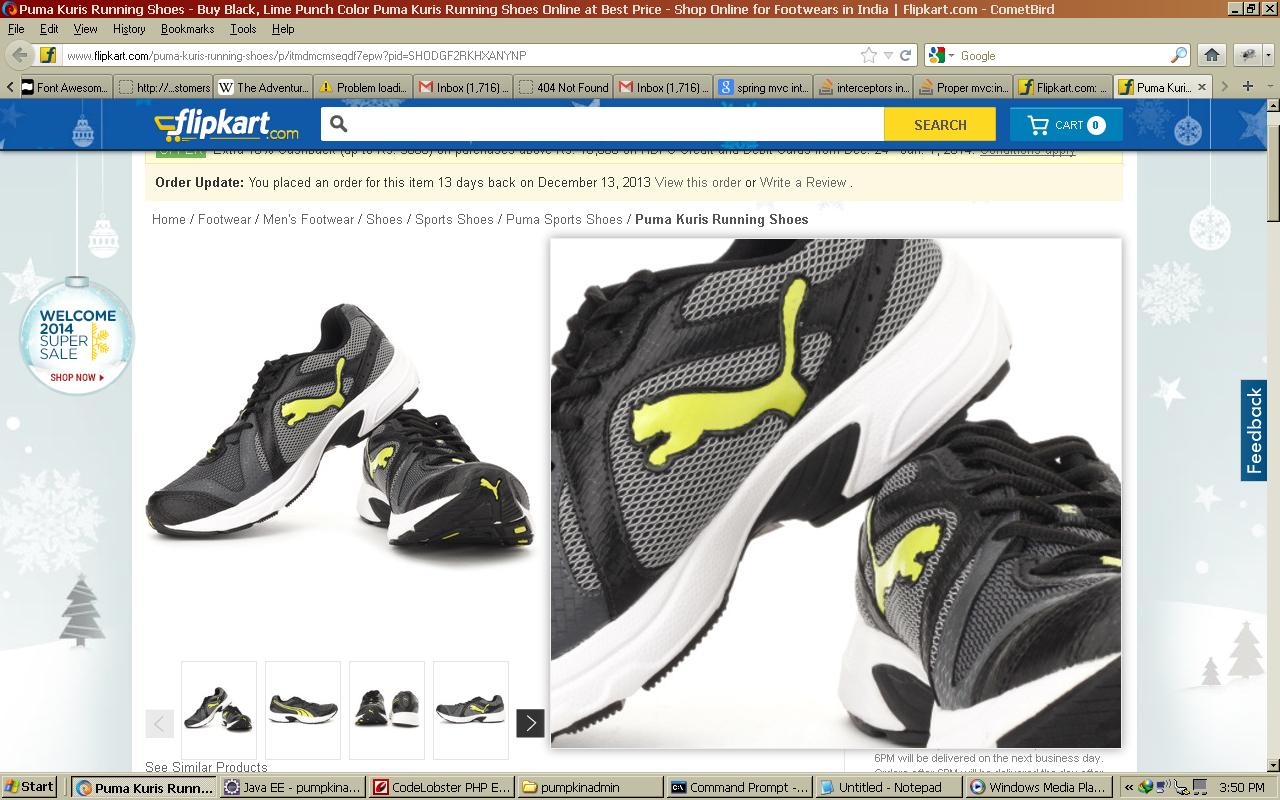Show previous thumbnails with the left arrow
This screenshot has width=1280, height=800.
click(159, 723)
